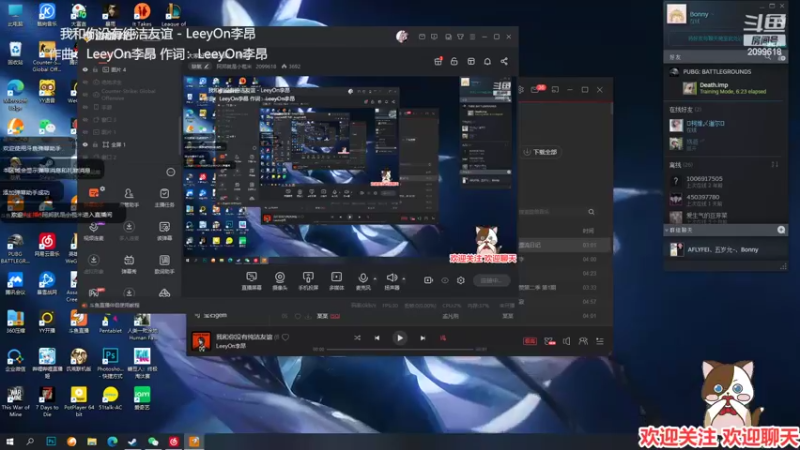Screen dimensions: 800x450
Task: Collapse the 离线 friends section in Steam
Action: (x=681, y=165)
